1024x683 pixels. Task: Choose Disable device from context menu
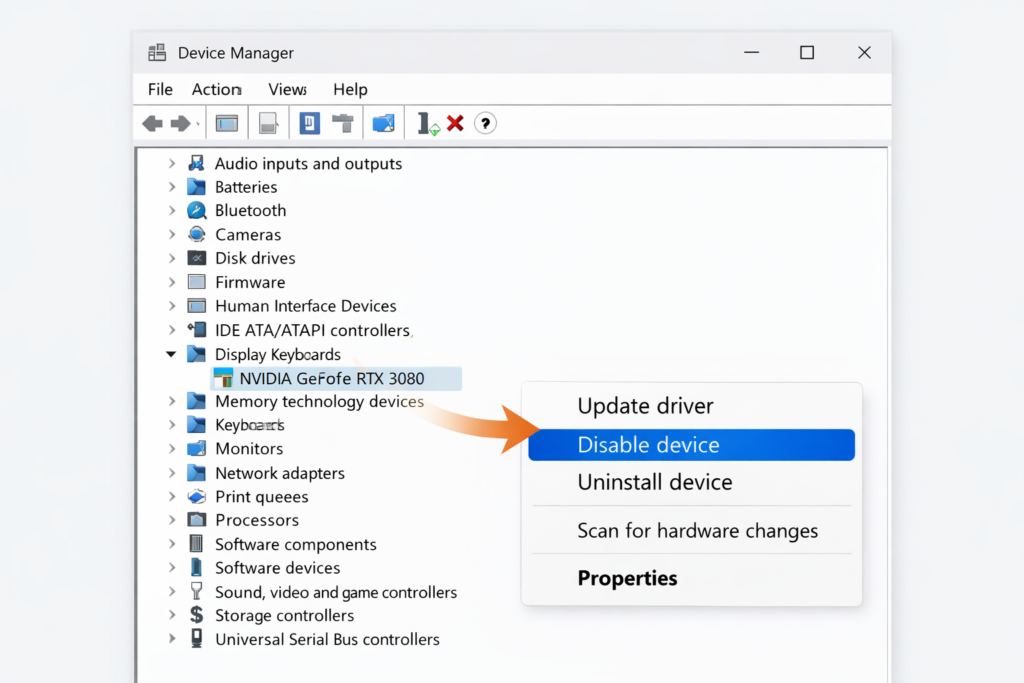(691, 444)
